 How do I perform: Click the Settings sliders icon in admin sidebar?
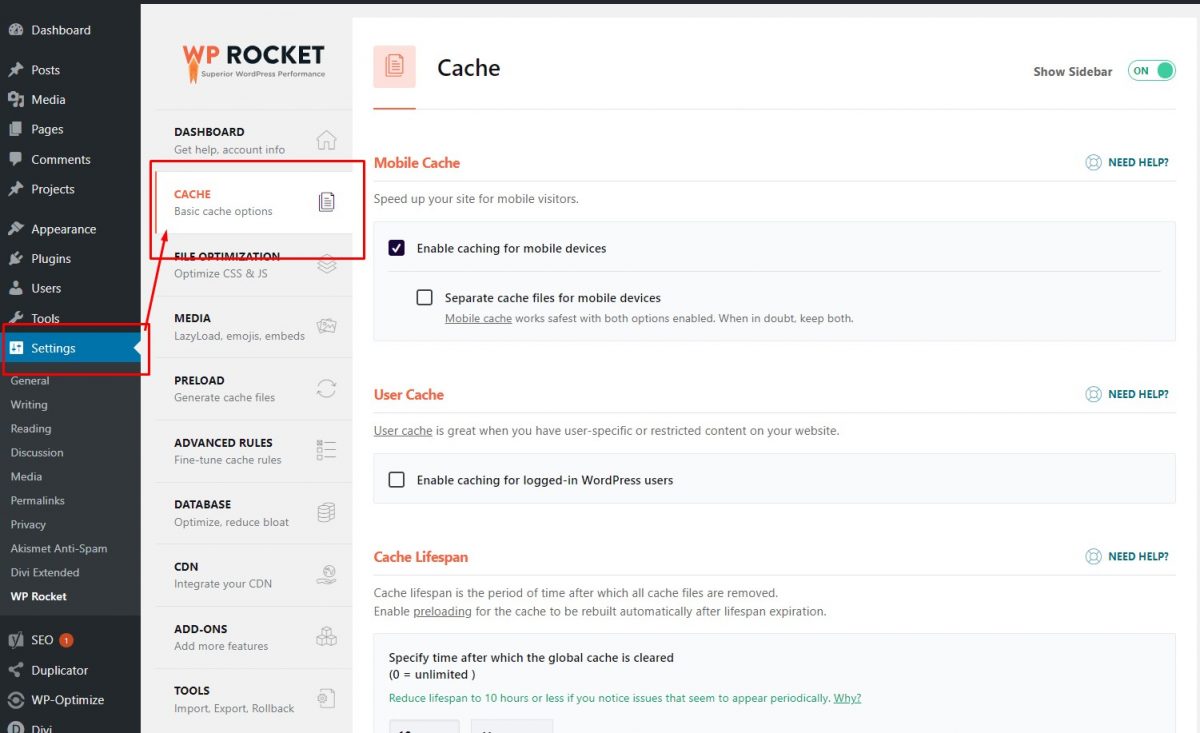[16, 348]
